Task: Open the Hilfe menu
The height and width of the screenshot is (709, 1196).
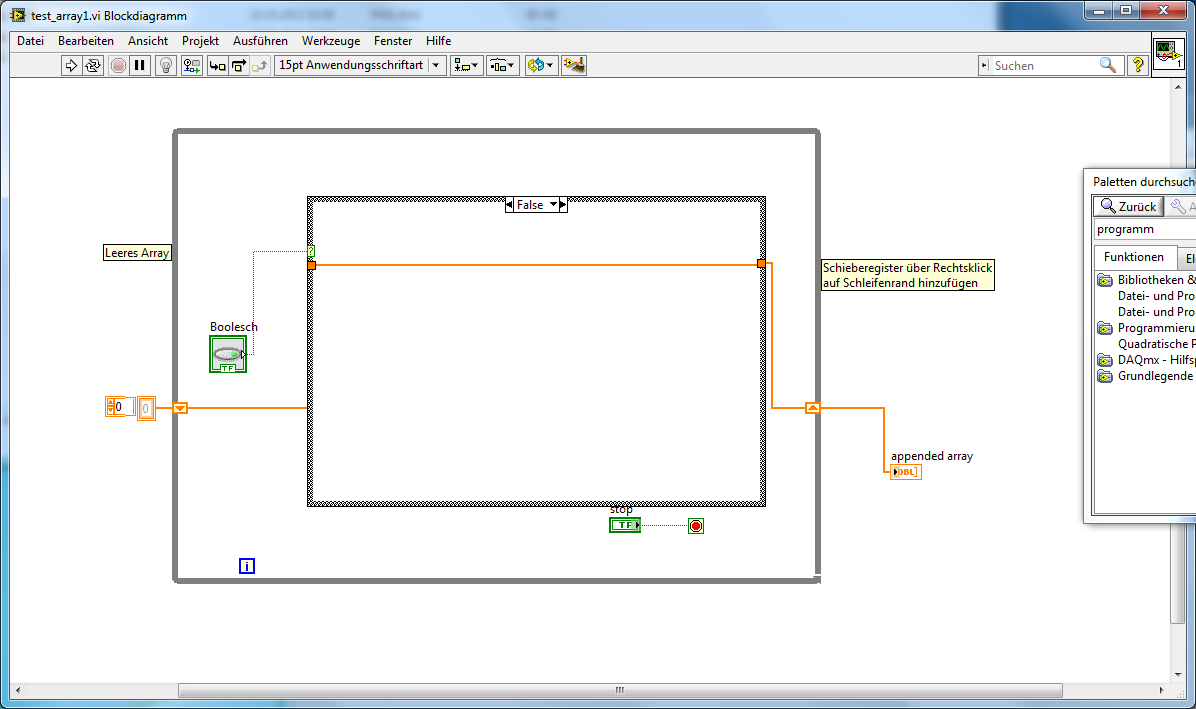Action: click(x=439, y=41)
